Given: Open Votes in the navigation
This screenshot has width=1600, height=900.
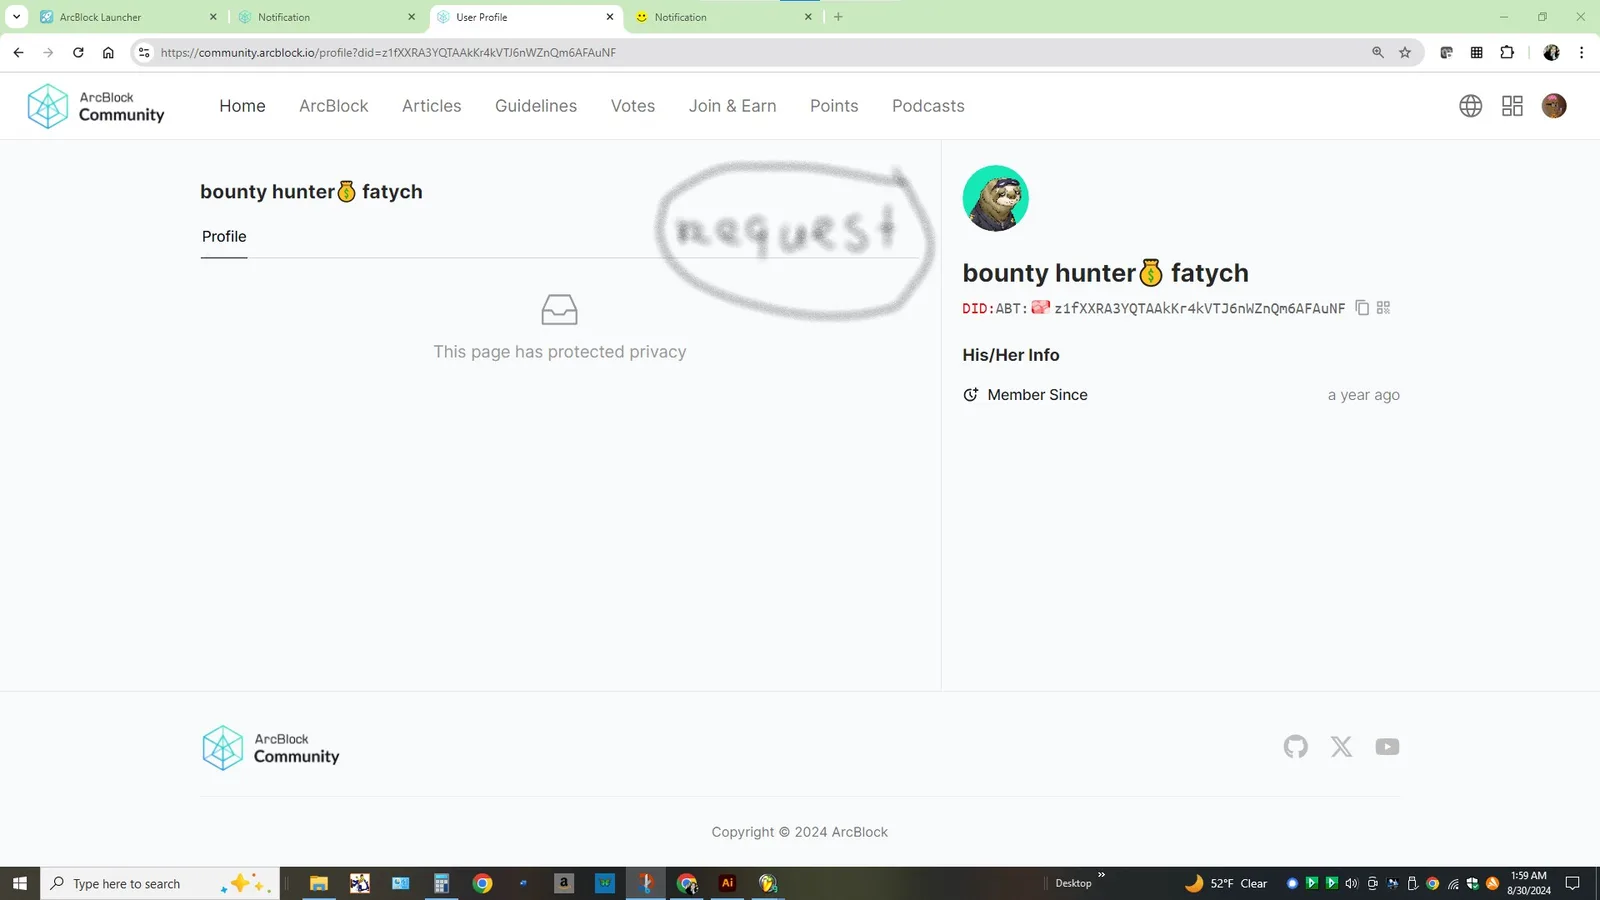Looking at the screenshot, I should [x=633, y=106].
